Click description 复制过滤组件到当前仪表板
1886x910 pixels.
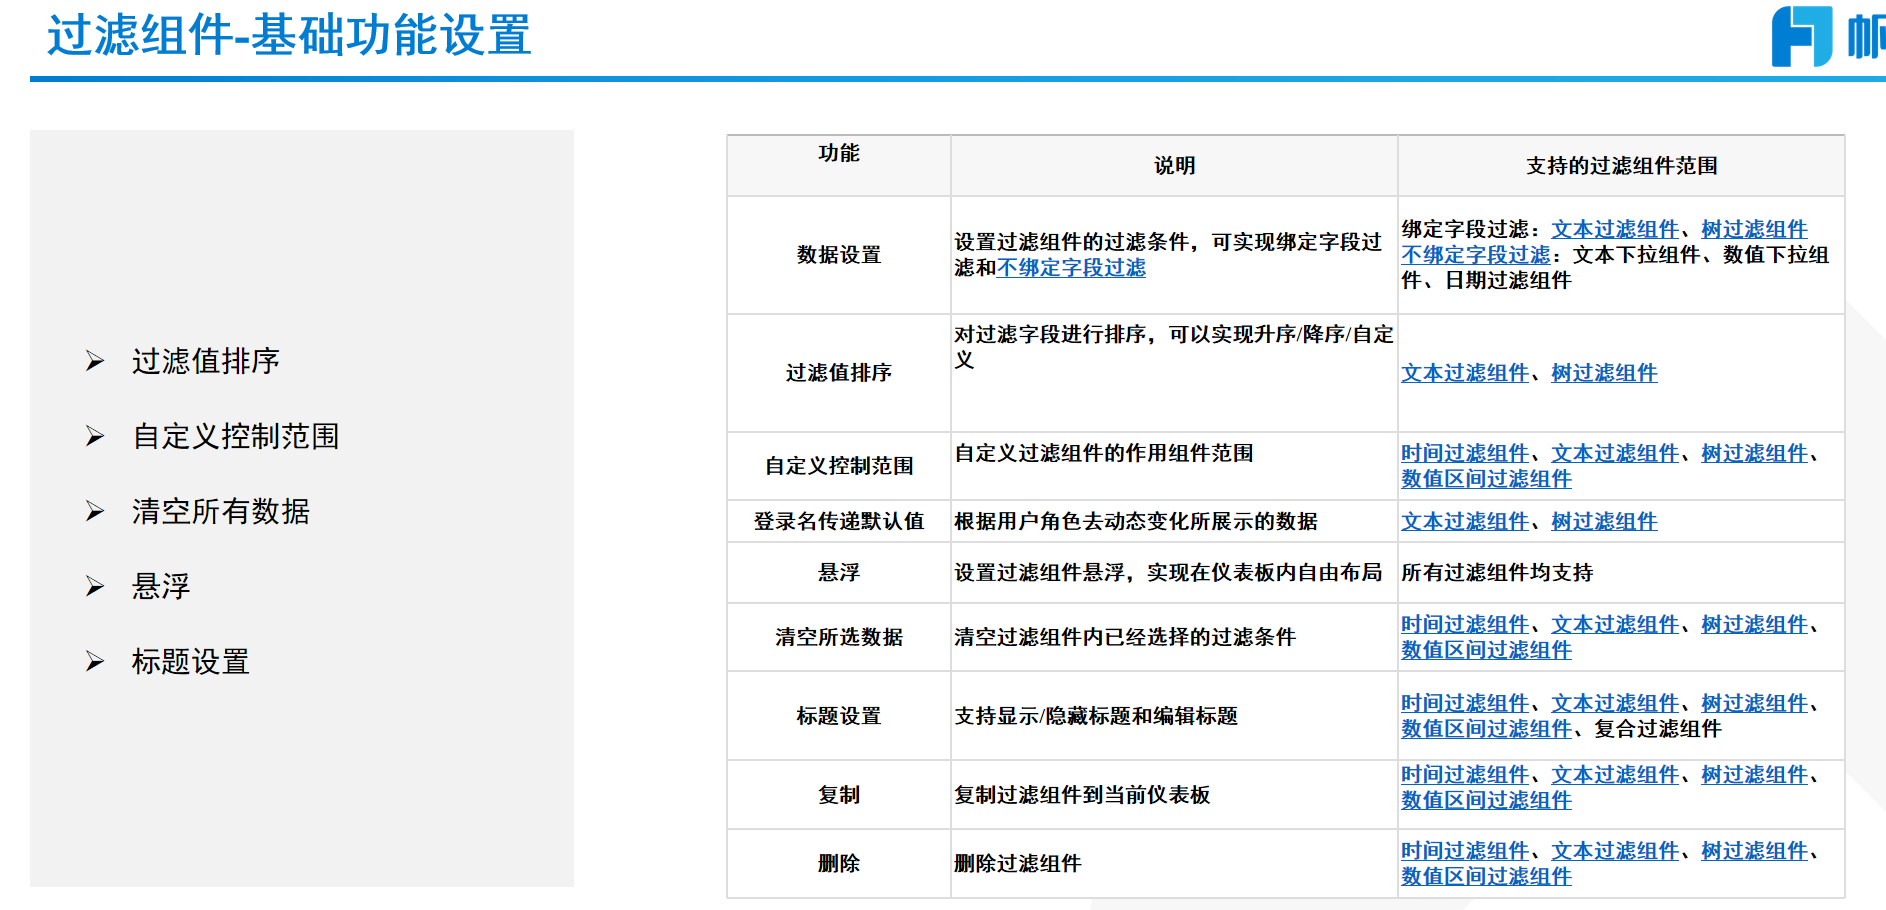click(x=1082, y=795)
